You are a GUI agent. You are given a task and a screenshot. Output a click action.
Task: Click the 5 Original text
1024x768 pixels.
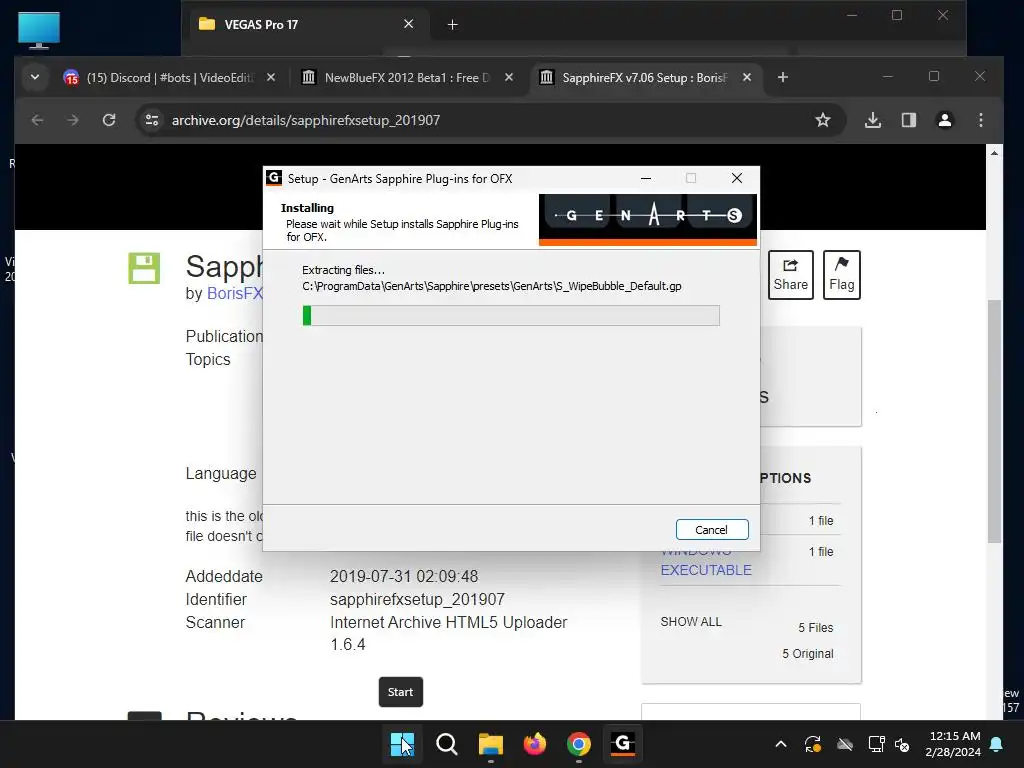pyautogui.click(x=808, y=654)
